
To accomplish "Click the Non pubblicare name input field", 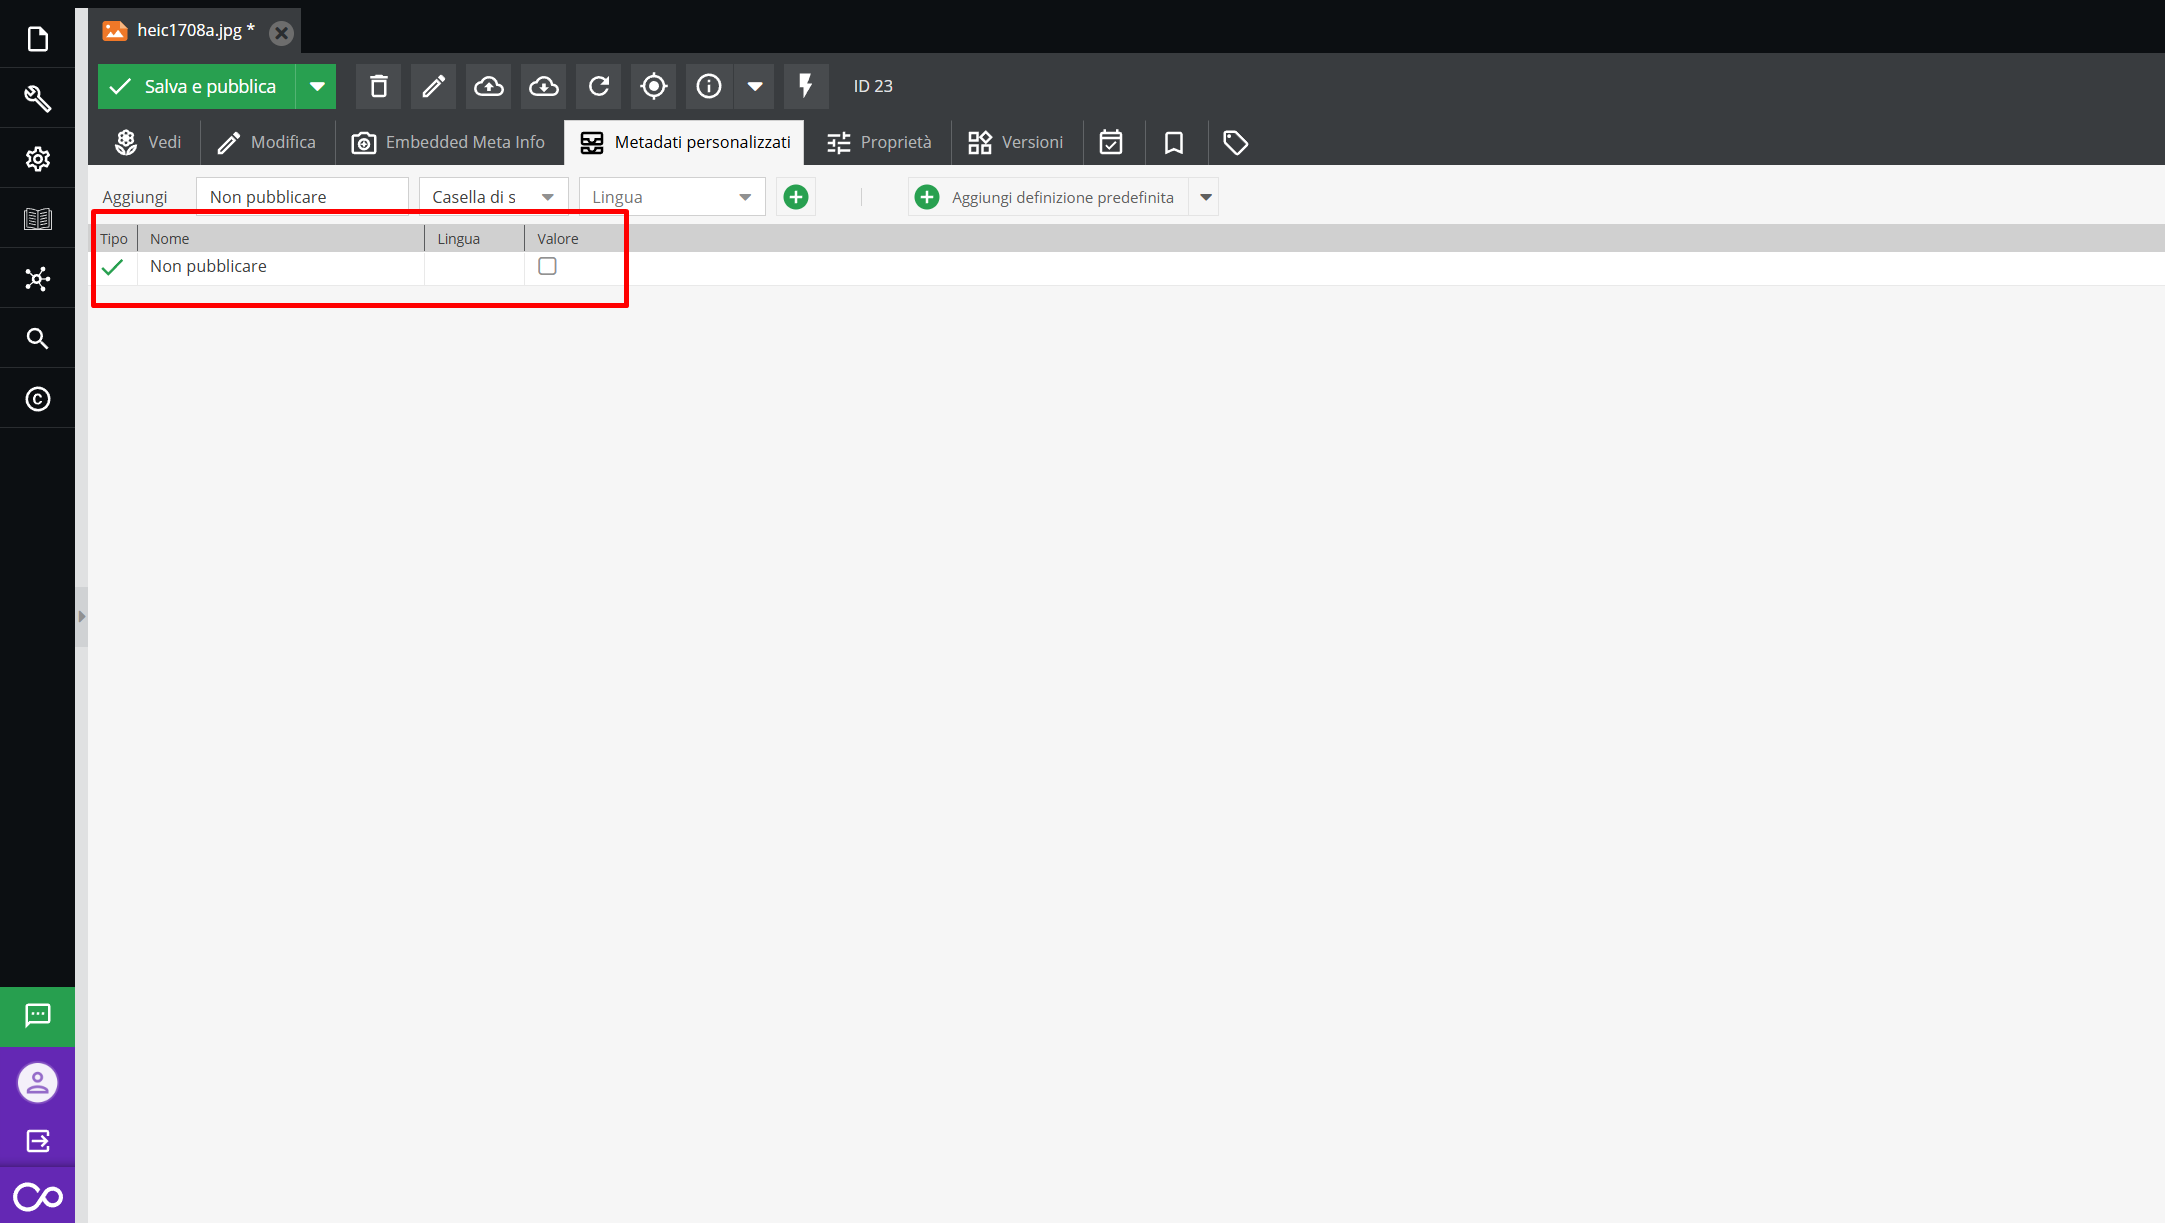I will tap(301, 197).
